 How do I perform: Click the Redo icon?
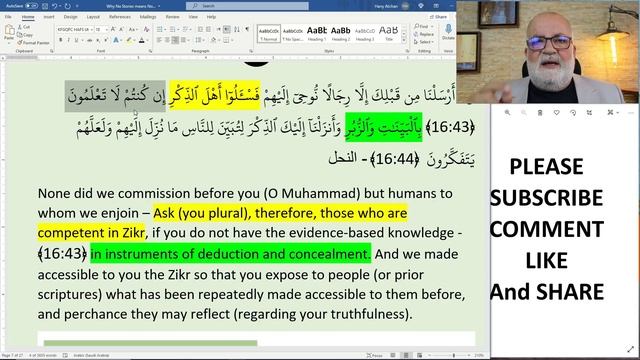coord(67,6)
